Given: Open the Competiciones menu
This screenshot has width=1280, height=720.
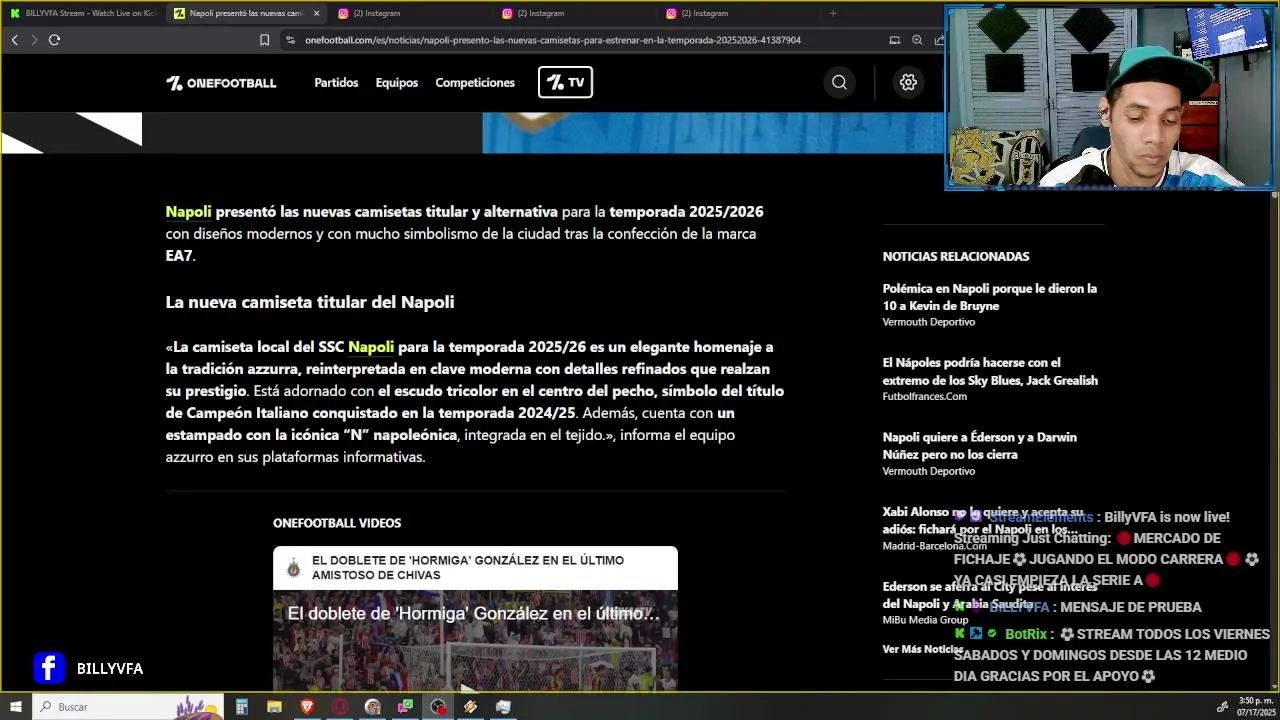Looking at the screenshot, I should (475, 83).
